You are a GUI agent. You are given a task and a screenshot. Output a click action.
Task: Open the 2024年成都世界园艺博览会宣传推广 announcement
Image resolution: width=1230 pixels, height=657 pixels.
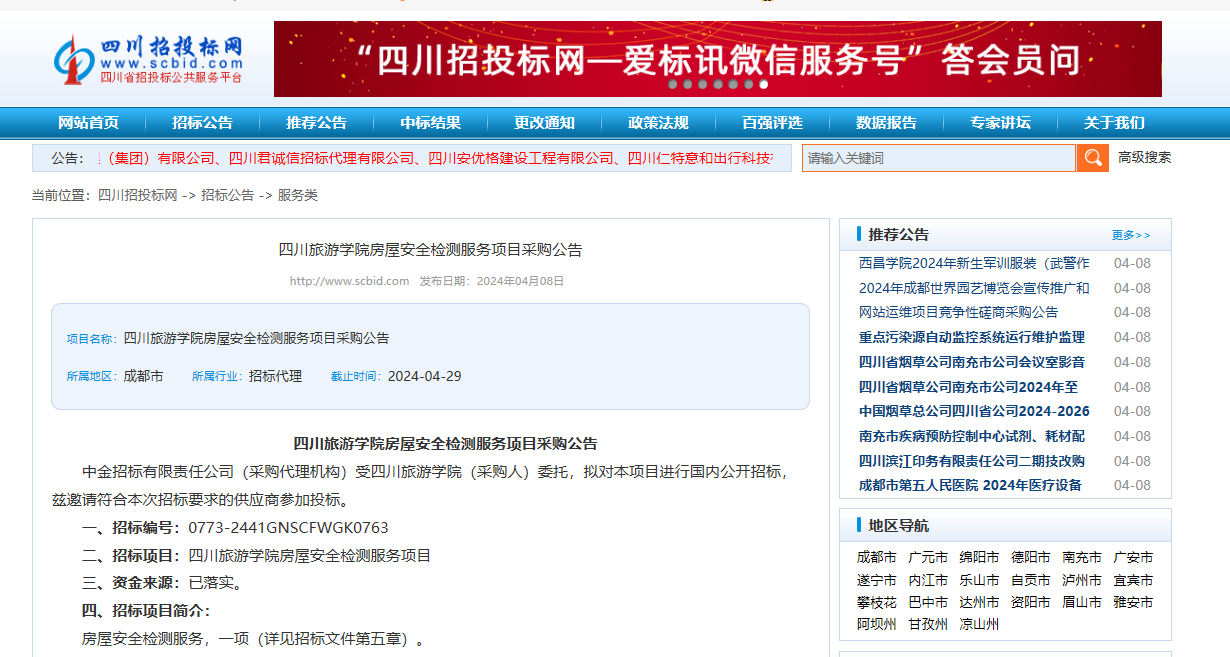(974, 288)
